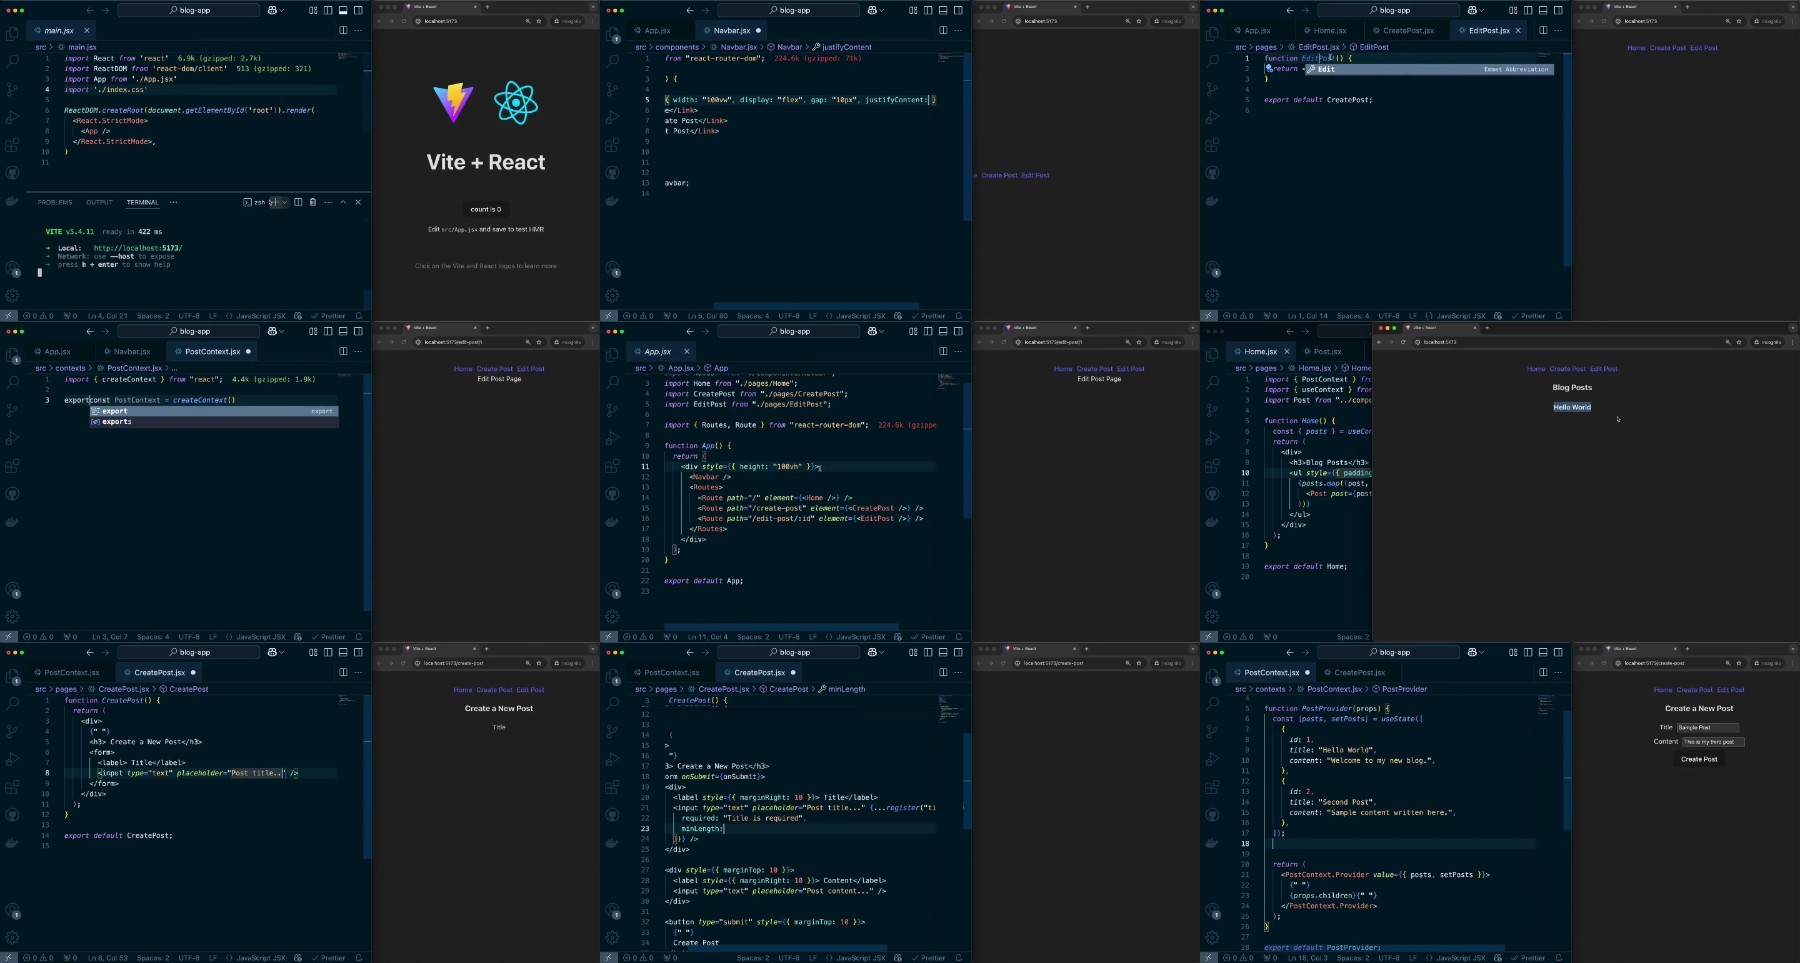Close the terminal panel with the X icon
The height and width of the screenshot is (963, 1800).
[x=358, y=202]
